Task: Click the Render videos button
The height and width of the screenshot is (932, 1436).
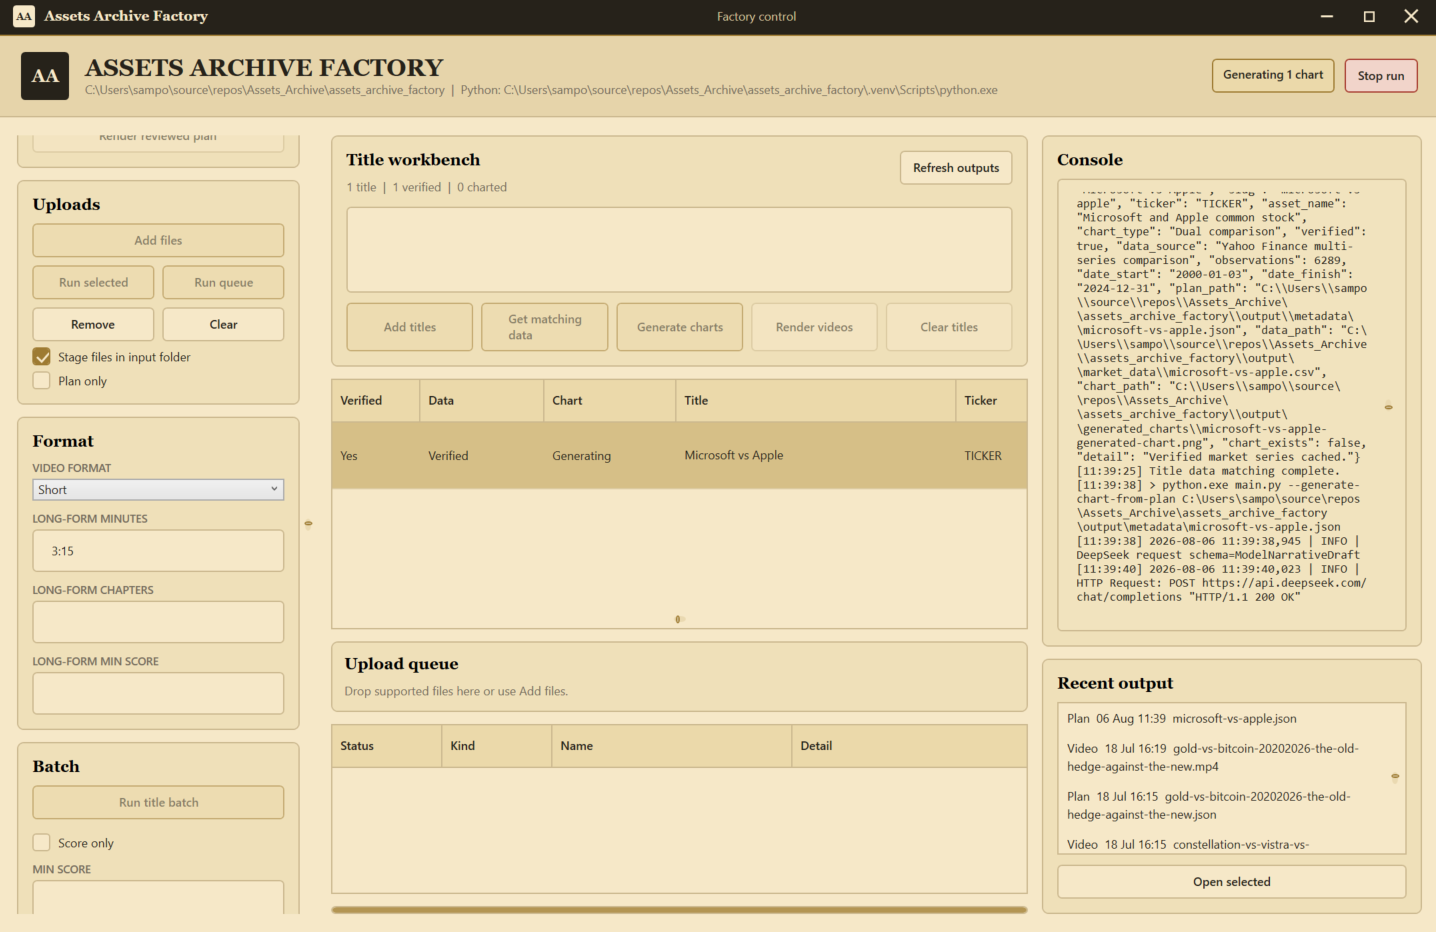Action: 815,327
